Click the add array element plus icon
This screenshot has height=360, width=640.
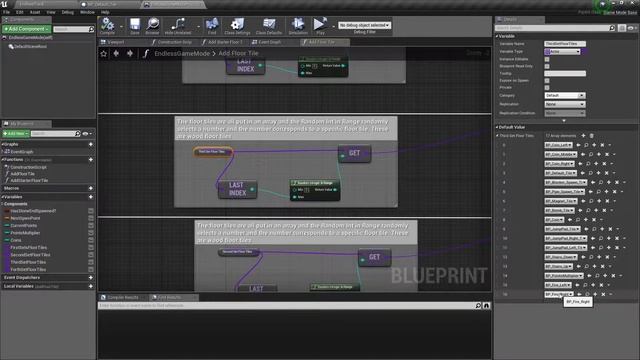pos(583,136)
